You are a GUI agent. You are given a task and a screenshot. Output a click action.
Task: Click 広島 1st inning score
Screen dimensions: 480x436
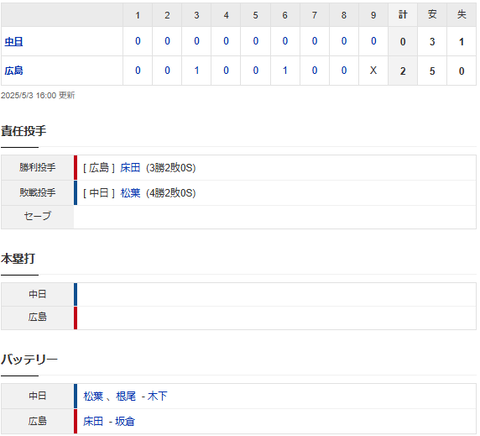tap(138, 71)
